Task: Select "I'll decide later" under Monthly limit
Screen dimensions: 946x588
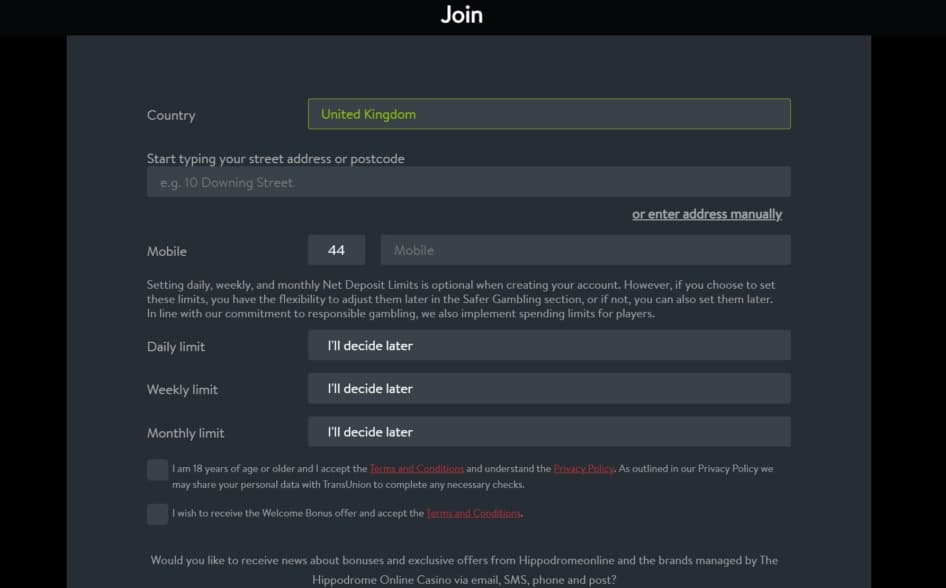Action: tap(548, 431)
